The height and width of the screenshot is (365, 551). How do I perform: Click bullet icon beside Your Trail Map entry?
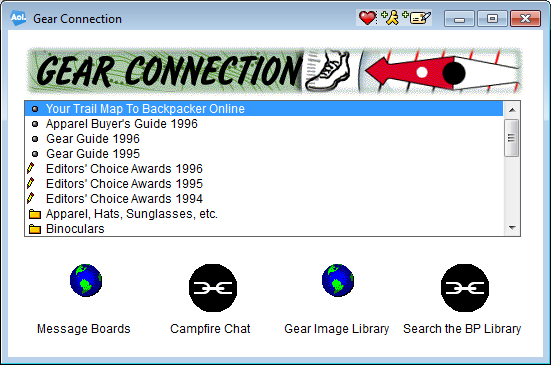point(35,109)
